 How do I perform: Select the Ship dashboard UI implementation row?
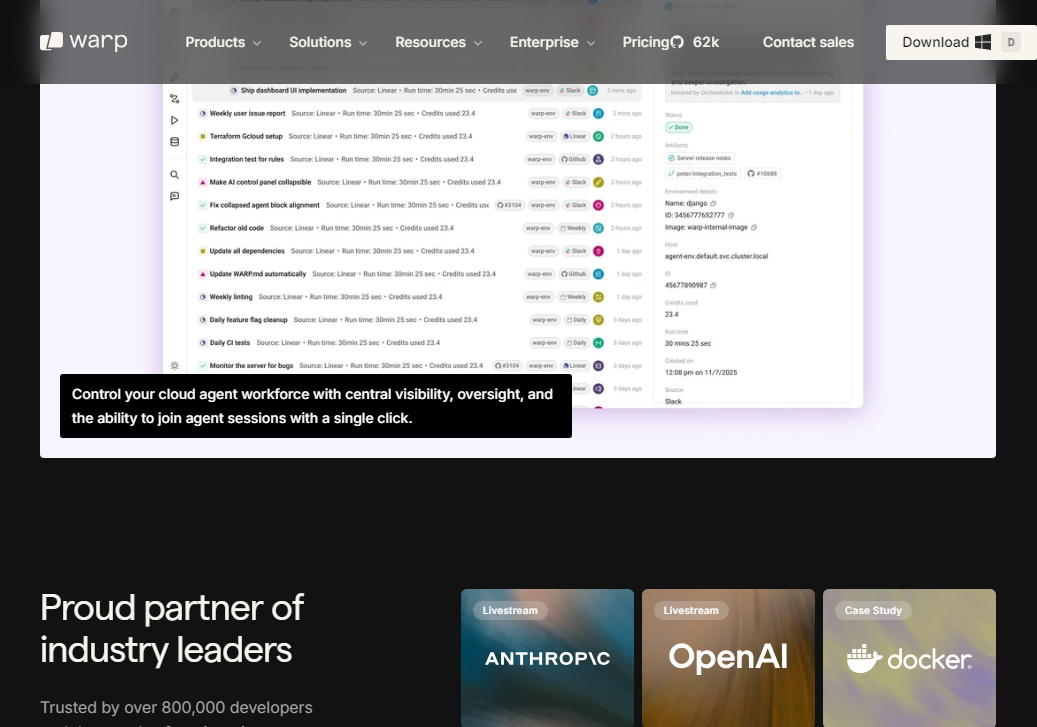[x=416, y=91]
